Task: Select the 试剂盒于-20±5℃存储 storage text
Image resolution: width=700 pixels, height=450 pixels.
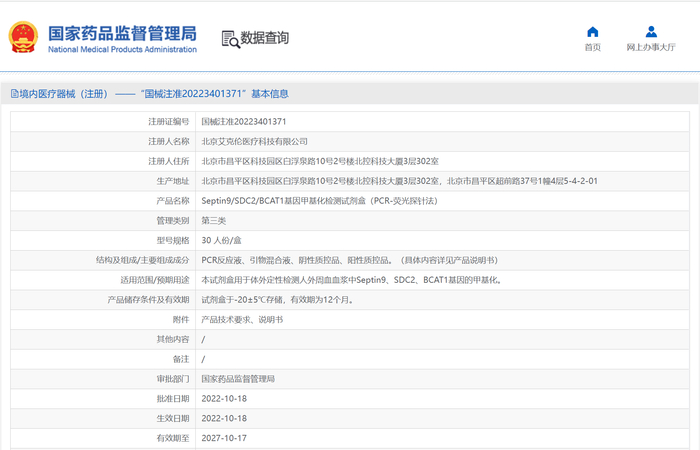Action: pyautogui.click(x=278, y=300)
